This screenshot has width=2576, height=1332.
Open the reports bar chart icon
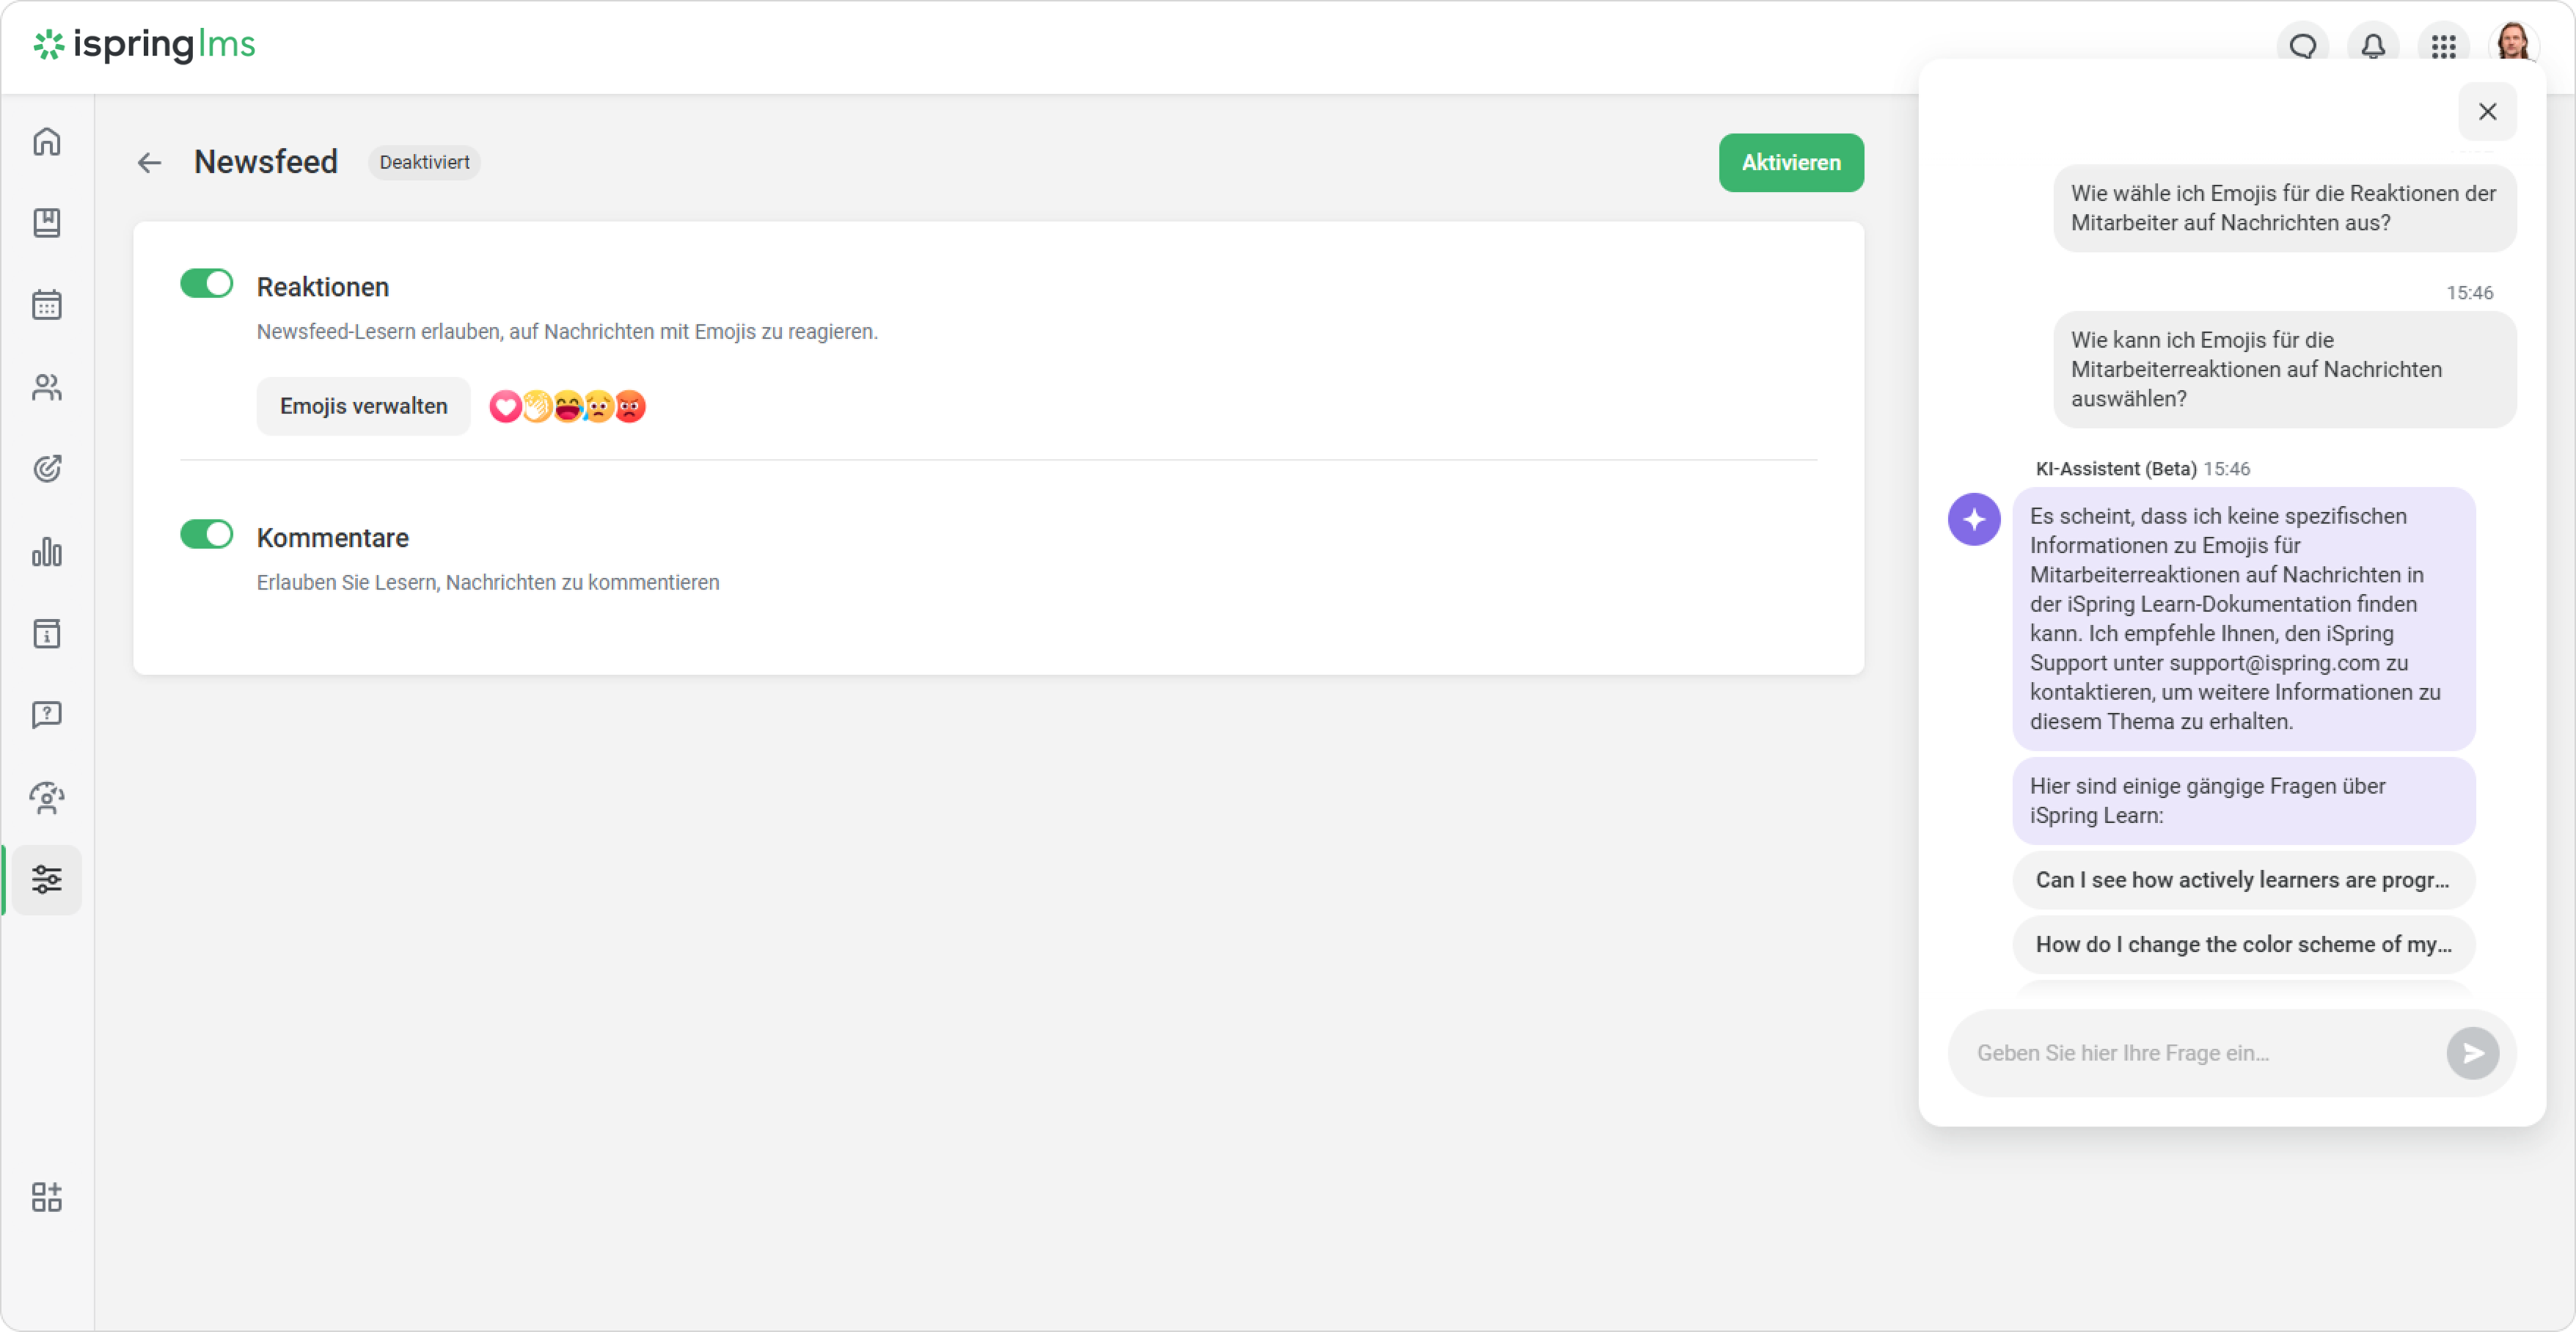47,551
